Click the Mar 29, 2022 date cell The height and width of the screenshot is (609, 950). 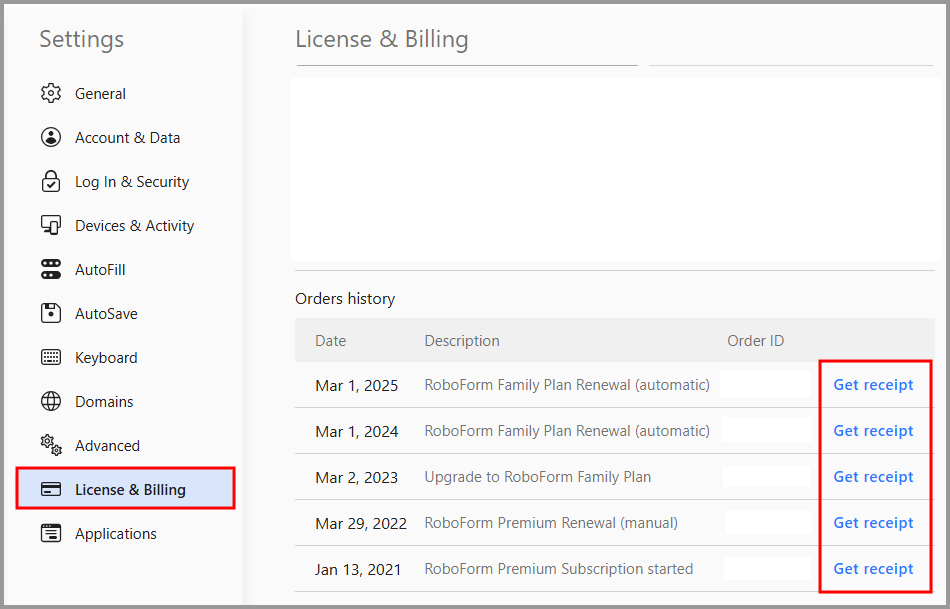click(360, 524)
